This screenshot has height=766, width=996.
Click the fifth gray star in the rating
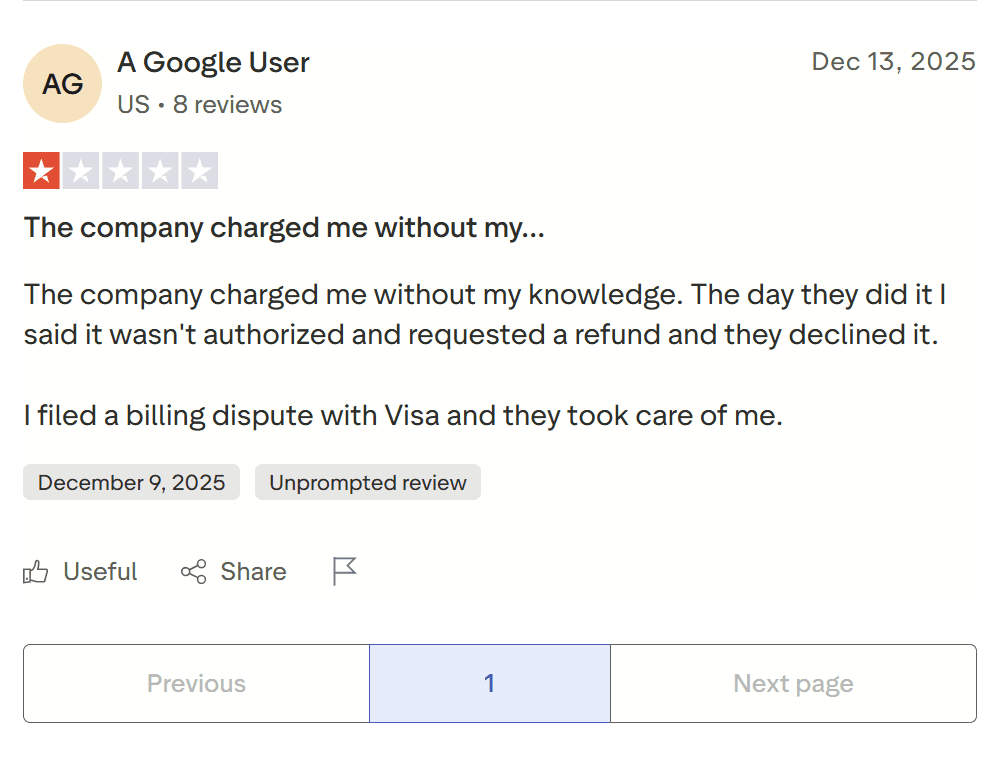(202, 170)
